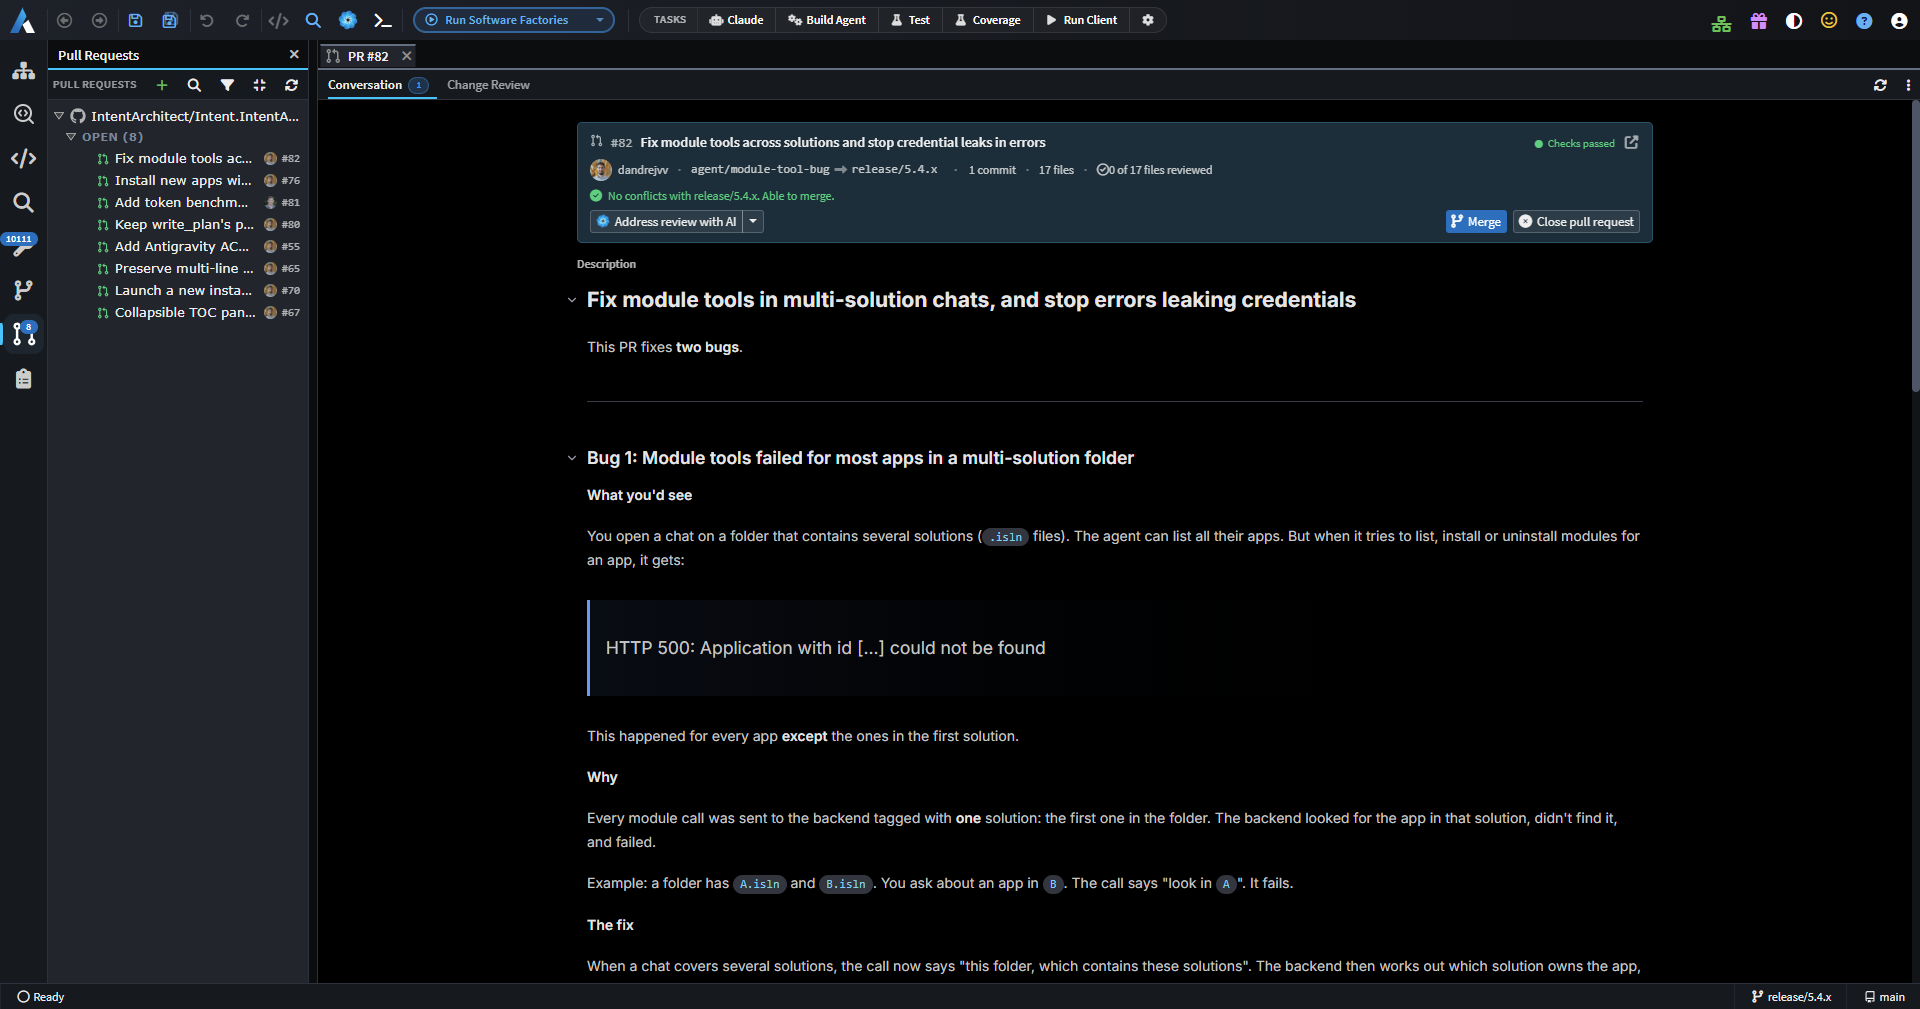Click the Redo arrow icon
This screenshot has height=1009, width=1920.
[x=242, y=20]
